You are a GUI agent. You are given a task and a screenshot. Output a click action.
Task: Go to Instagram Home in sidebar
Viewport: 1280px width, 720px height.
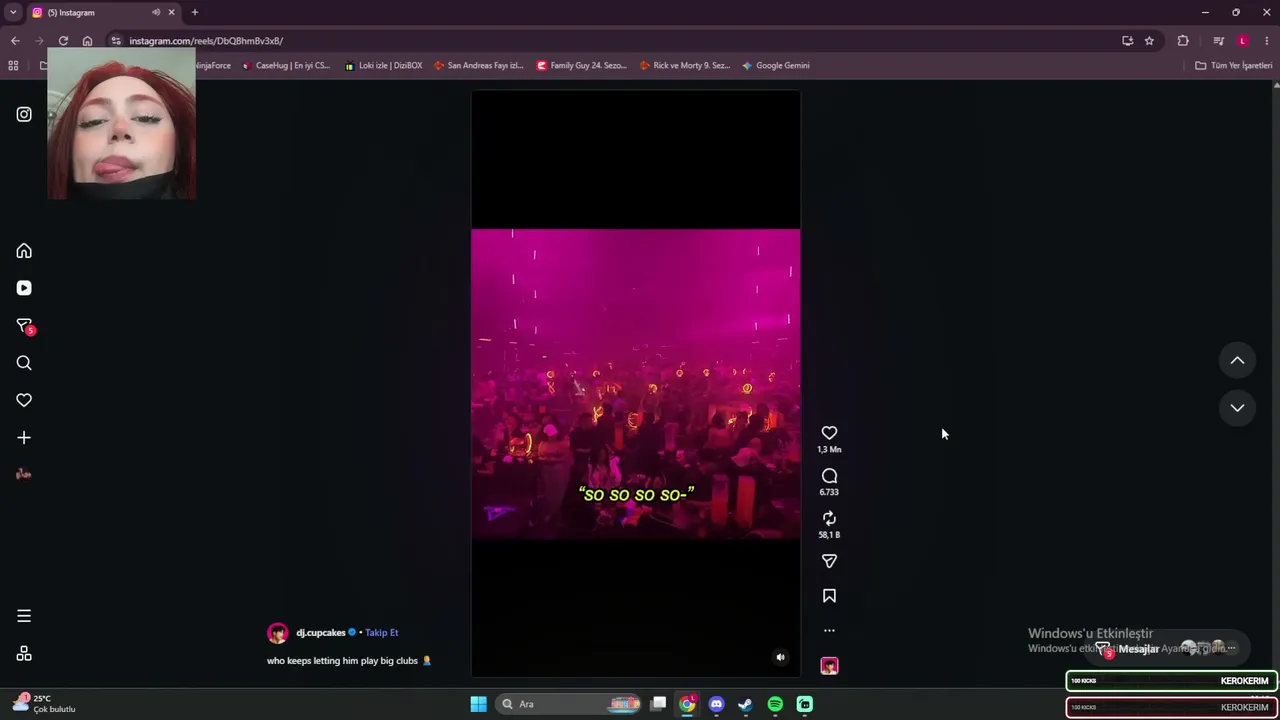click(24, 251)
